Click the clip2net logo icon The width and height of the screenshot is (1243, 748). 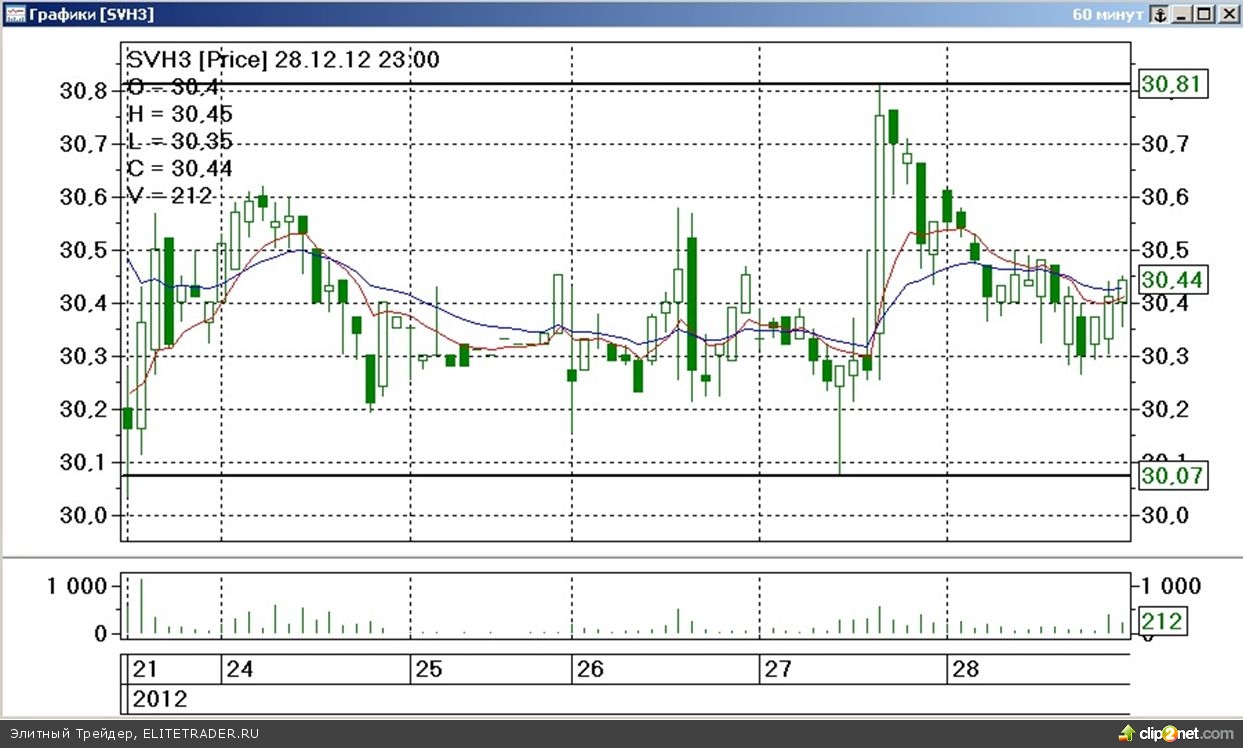coord(1126,733)
